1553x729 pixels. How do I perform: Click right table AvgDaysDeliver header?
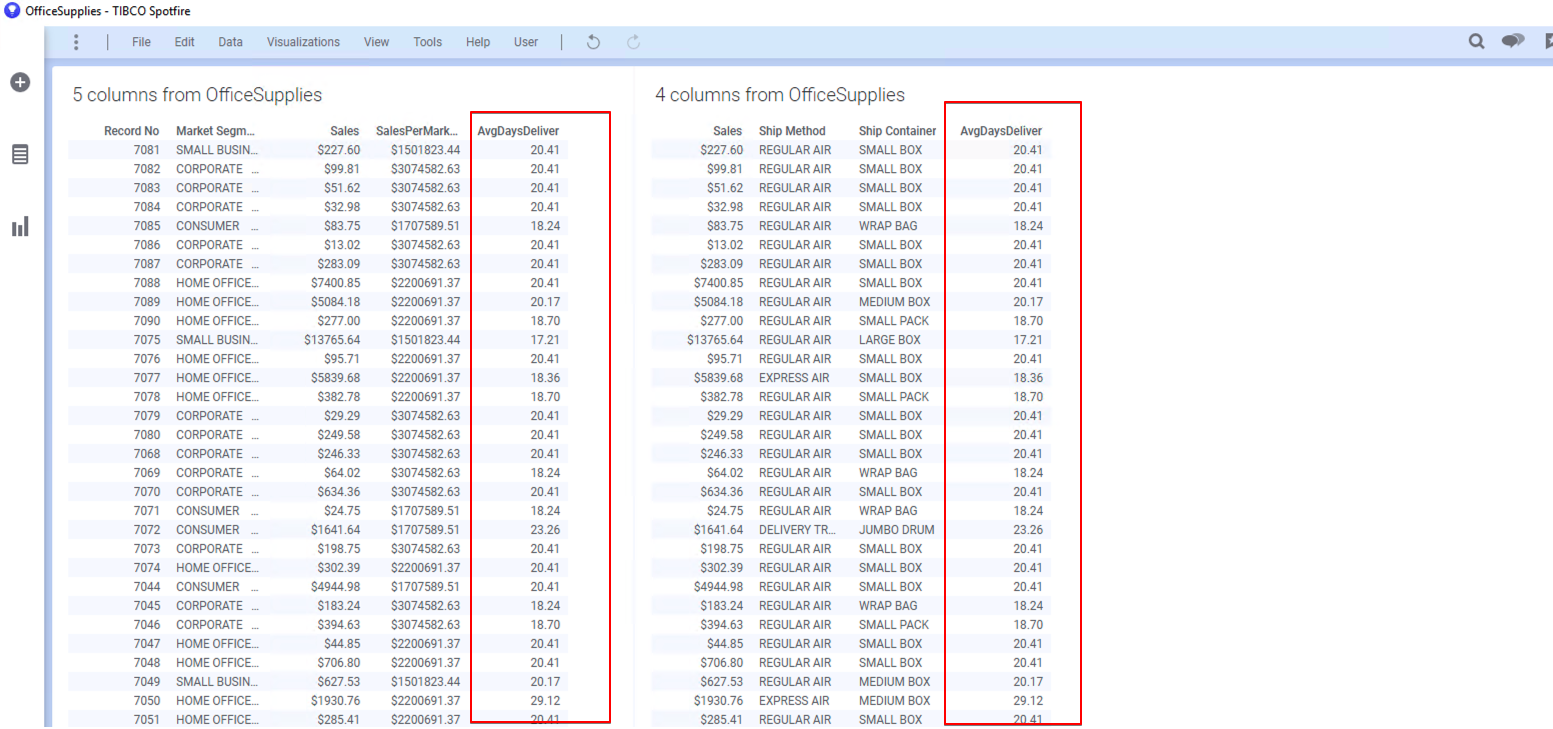(x=1001, y=131)
